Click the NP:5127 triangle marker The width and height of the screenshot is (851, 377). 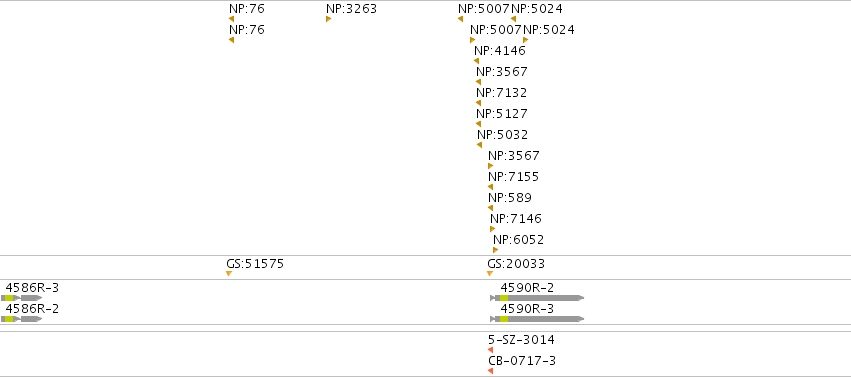point(478,124)
